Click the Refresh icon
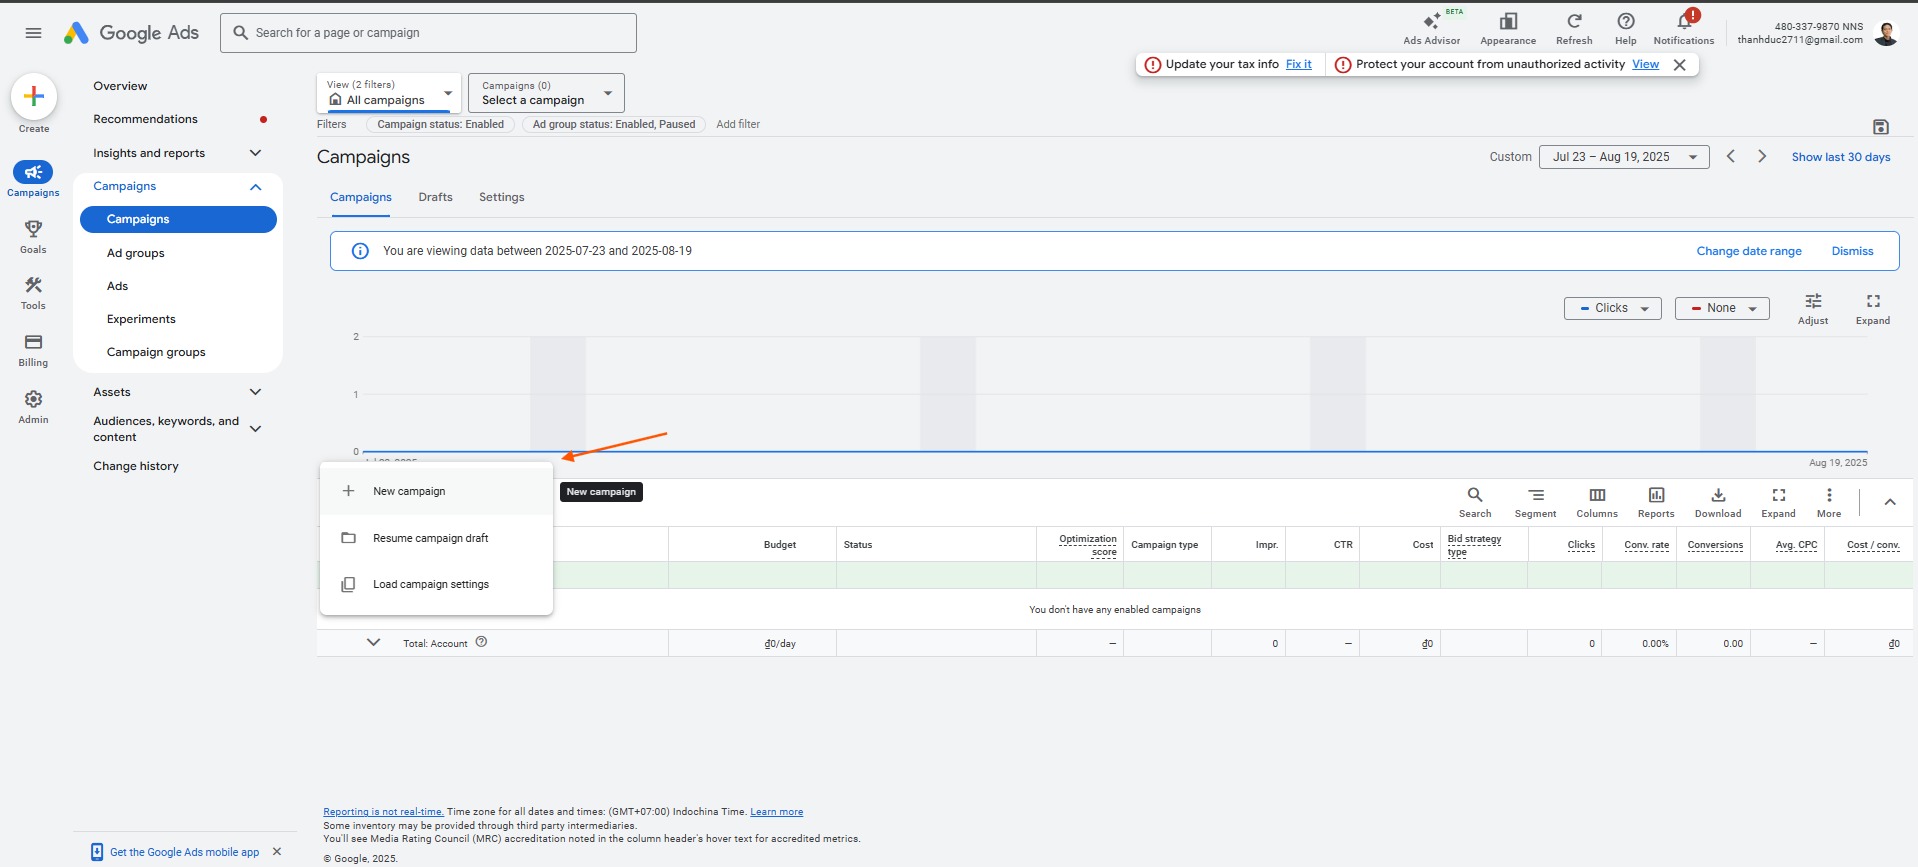 pyautogui.click(x=1573, y=23)
